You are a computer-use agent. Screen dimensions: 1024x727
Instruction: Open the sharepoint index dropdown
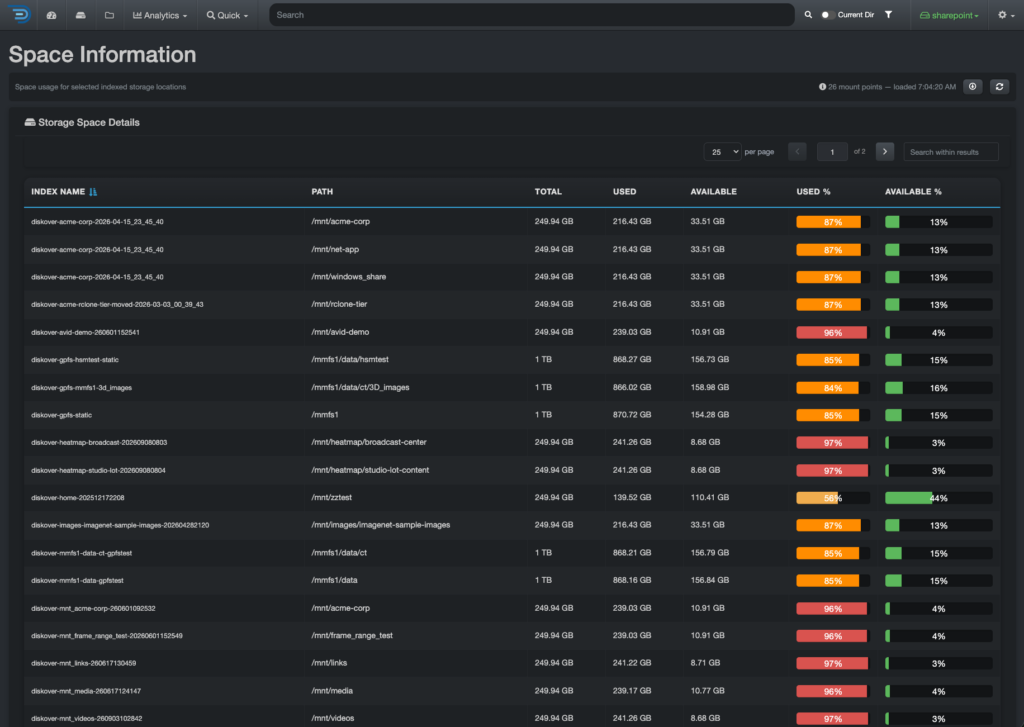949,15
